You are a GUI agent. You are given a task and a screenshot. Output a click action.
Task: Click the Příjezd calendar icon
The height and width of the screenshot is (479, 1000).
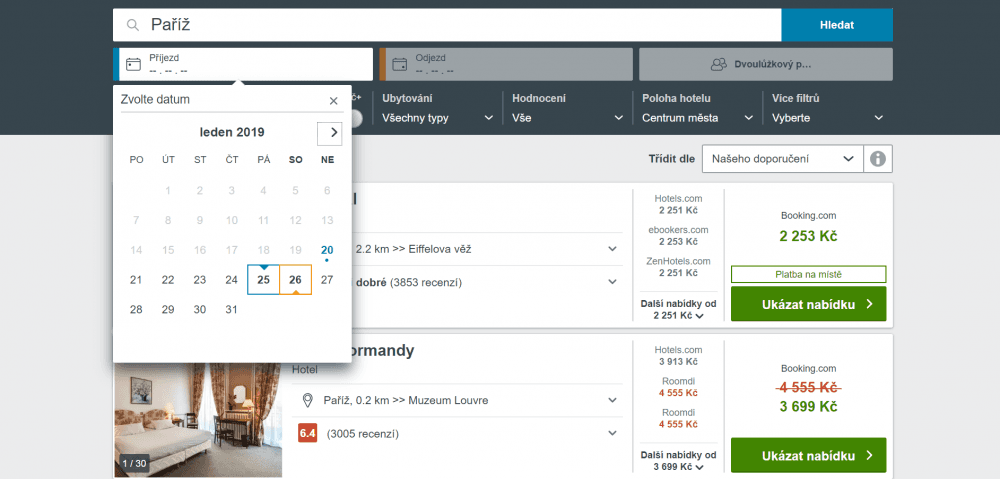(x=133, y=64)
